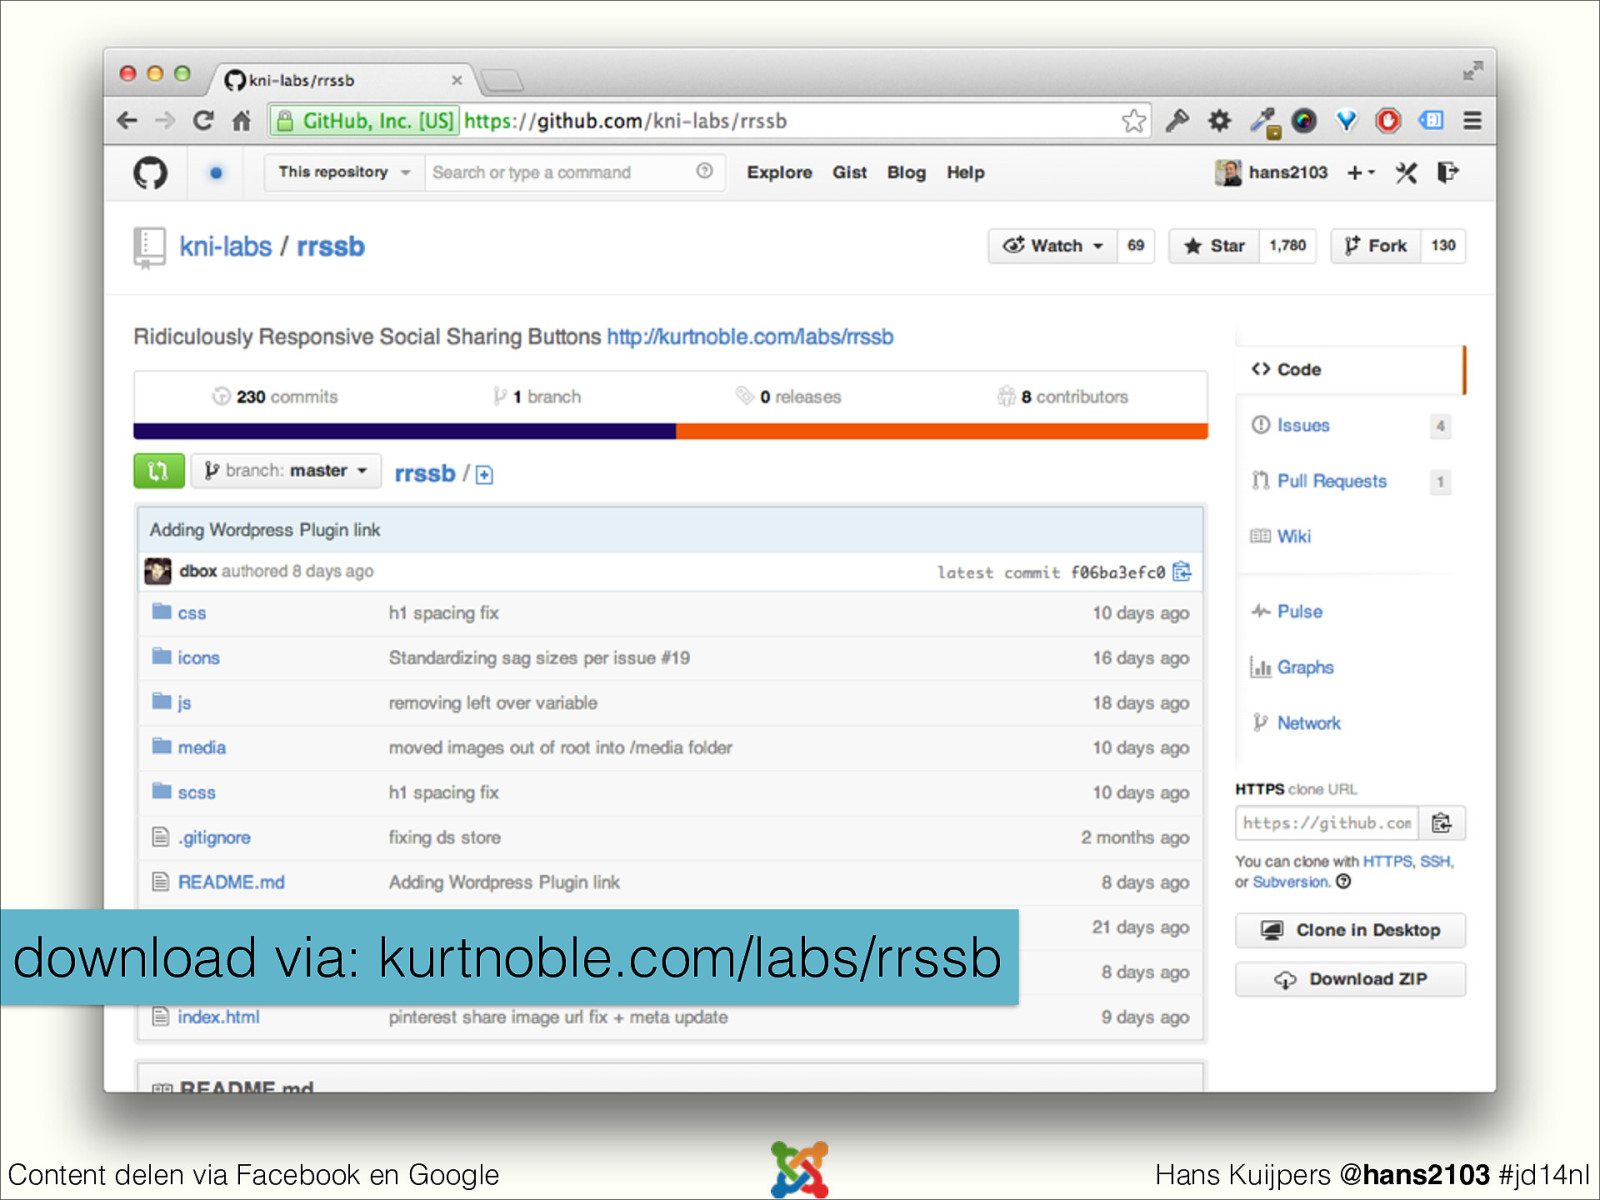
Task: Open the .gitignore file
Action: pos(214,838)
